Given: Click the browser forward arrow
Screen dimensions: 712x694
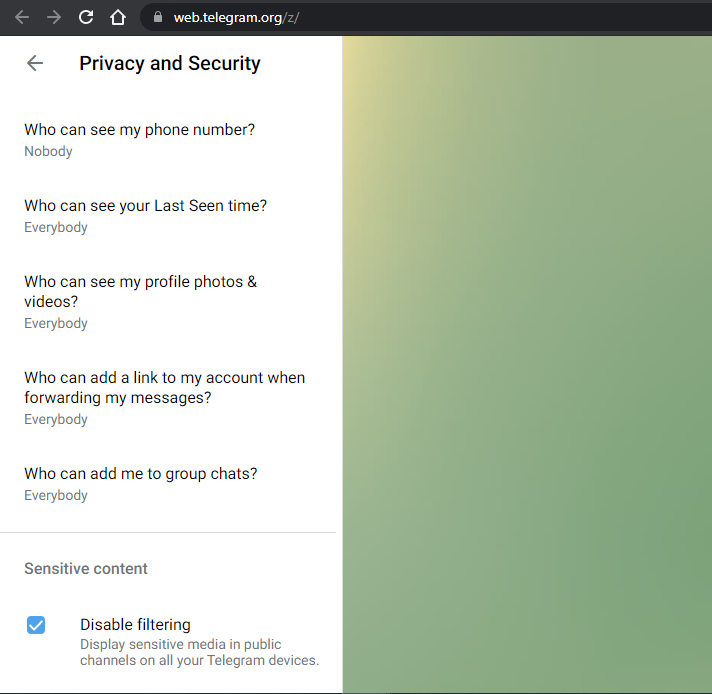Looking at the screenshot, I should tap(54, 17).
